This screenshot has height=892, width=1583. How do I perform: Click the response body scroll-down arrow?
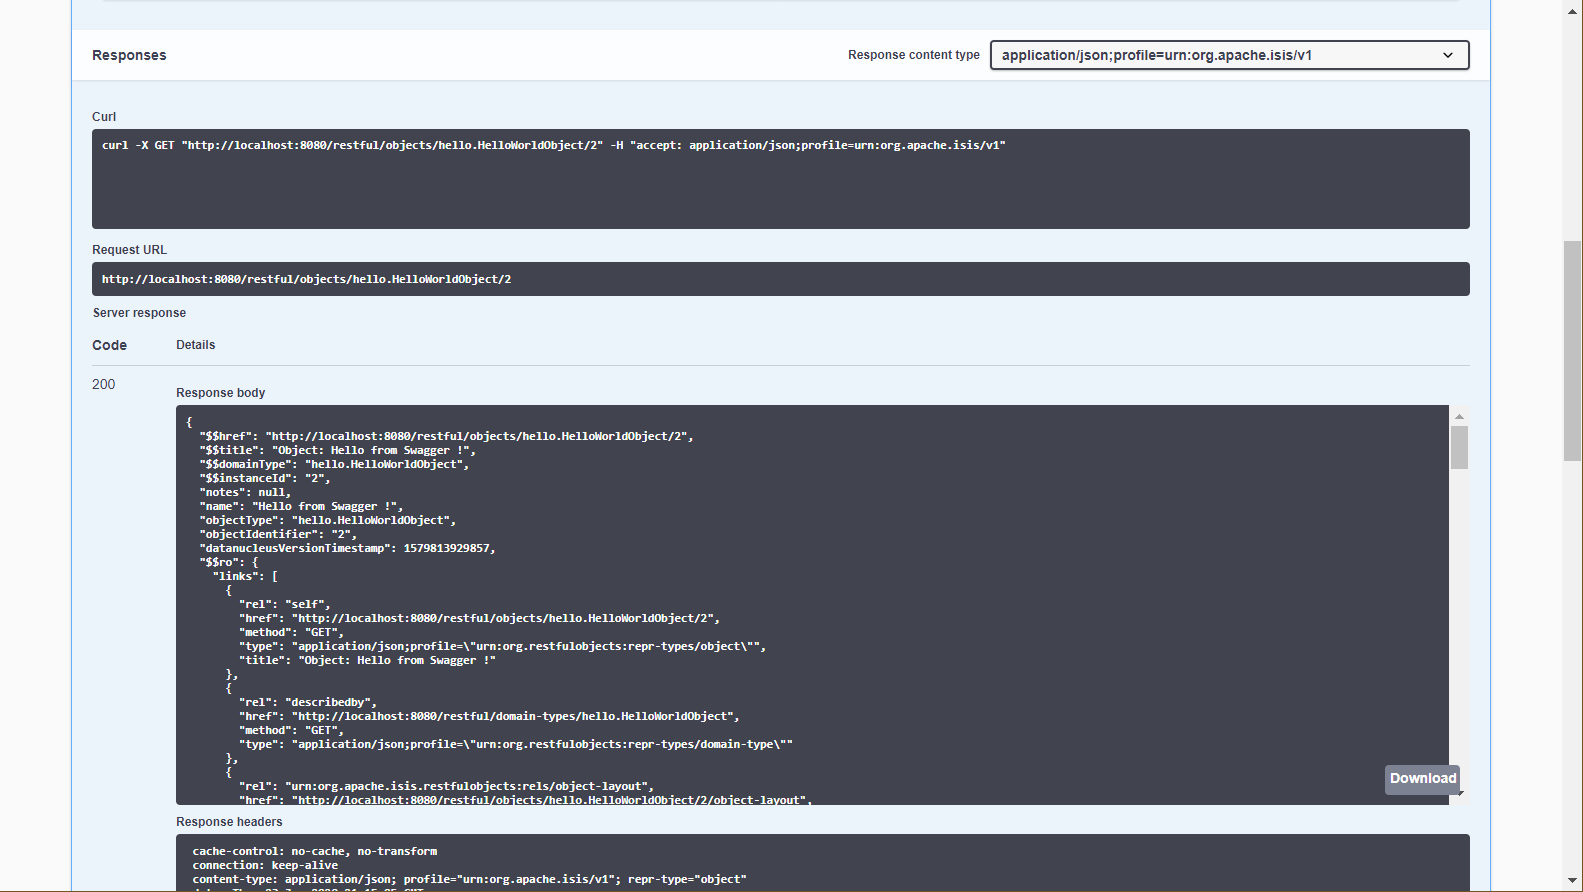pyautogui.click(x=1460, y=794)
